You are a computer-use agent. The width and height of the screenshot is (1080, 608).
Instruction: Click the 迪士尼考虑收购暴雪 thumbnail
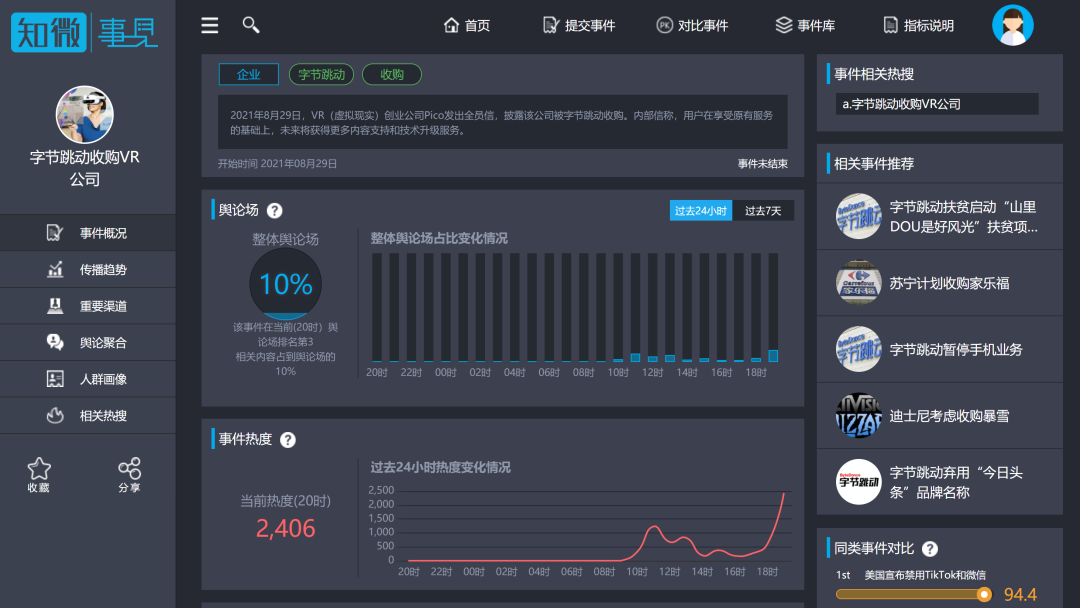click(858, 415)
